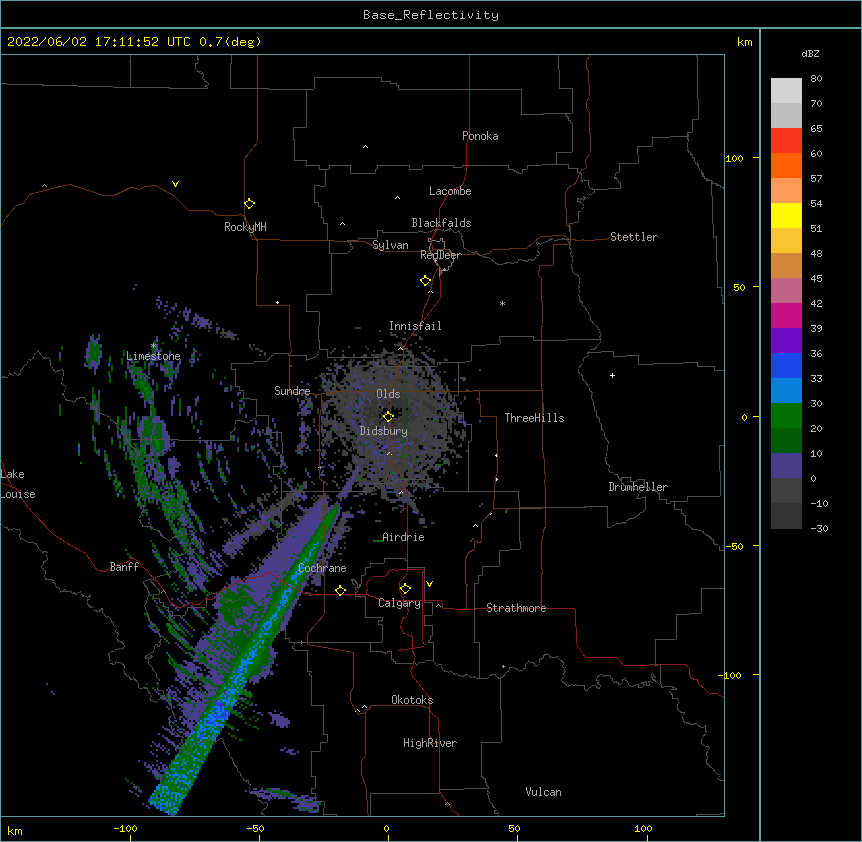The image size is (862, 842).
Task: Click the -100 tick on bottom axis
Action: (x=125, y=828)
